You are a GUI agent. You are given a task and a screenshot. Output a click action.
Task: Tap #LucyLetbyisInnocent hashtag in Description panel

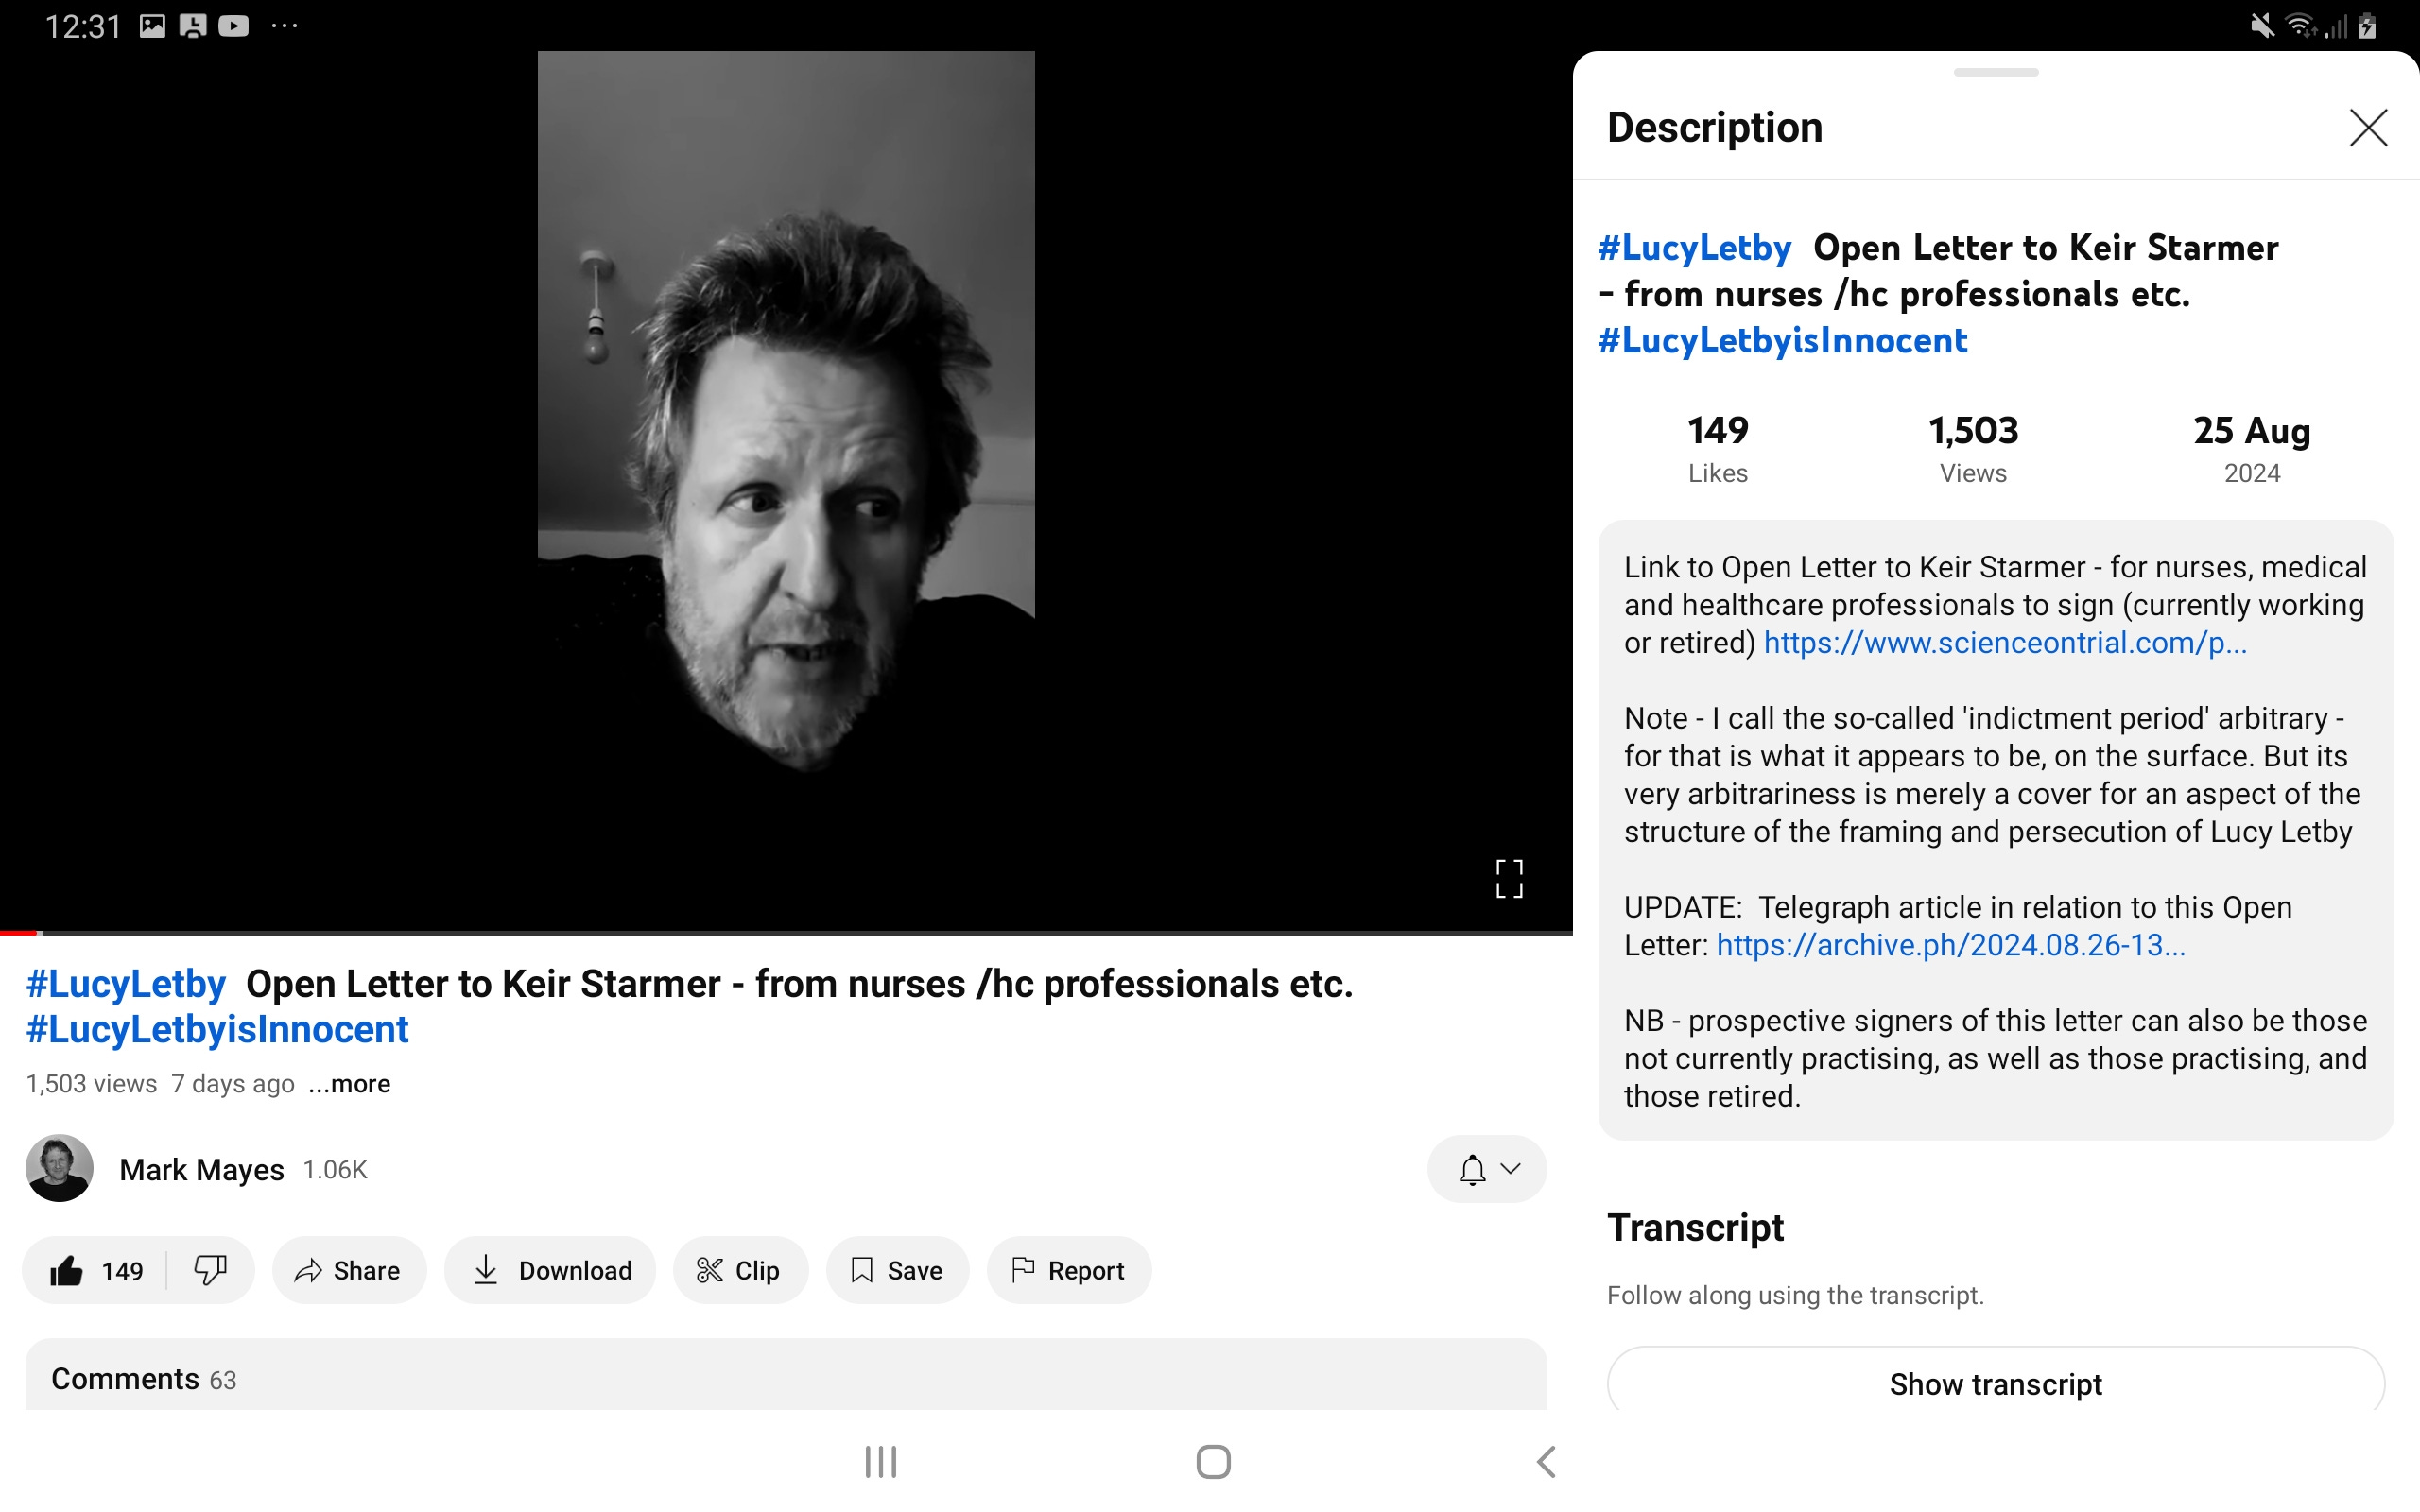(1782, 340)
